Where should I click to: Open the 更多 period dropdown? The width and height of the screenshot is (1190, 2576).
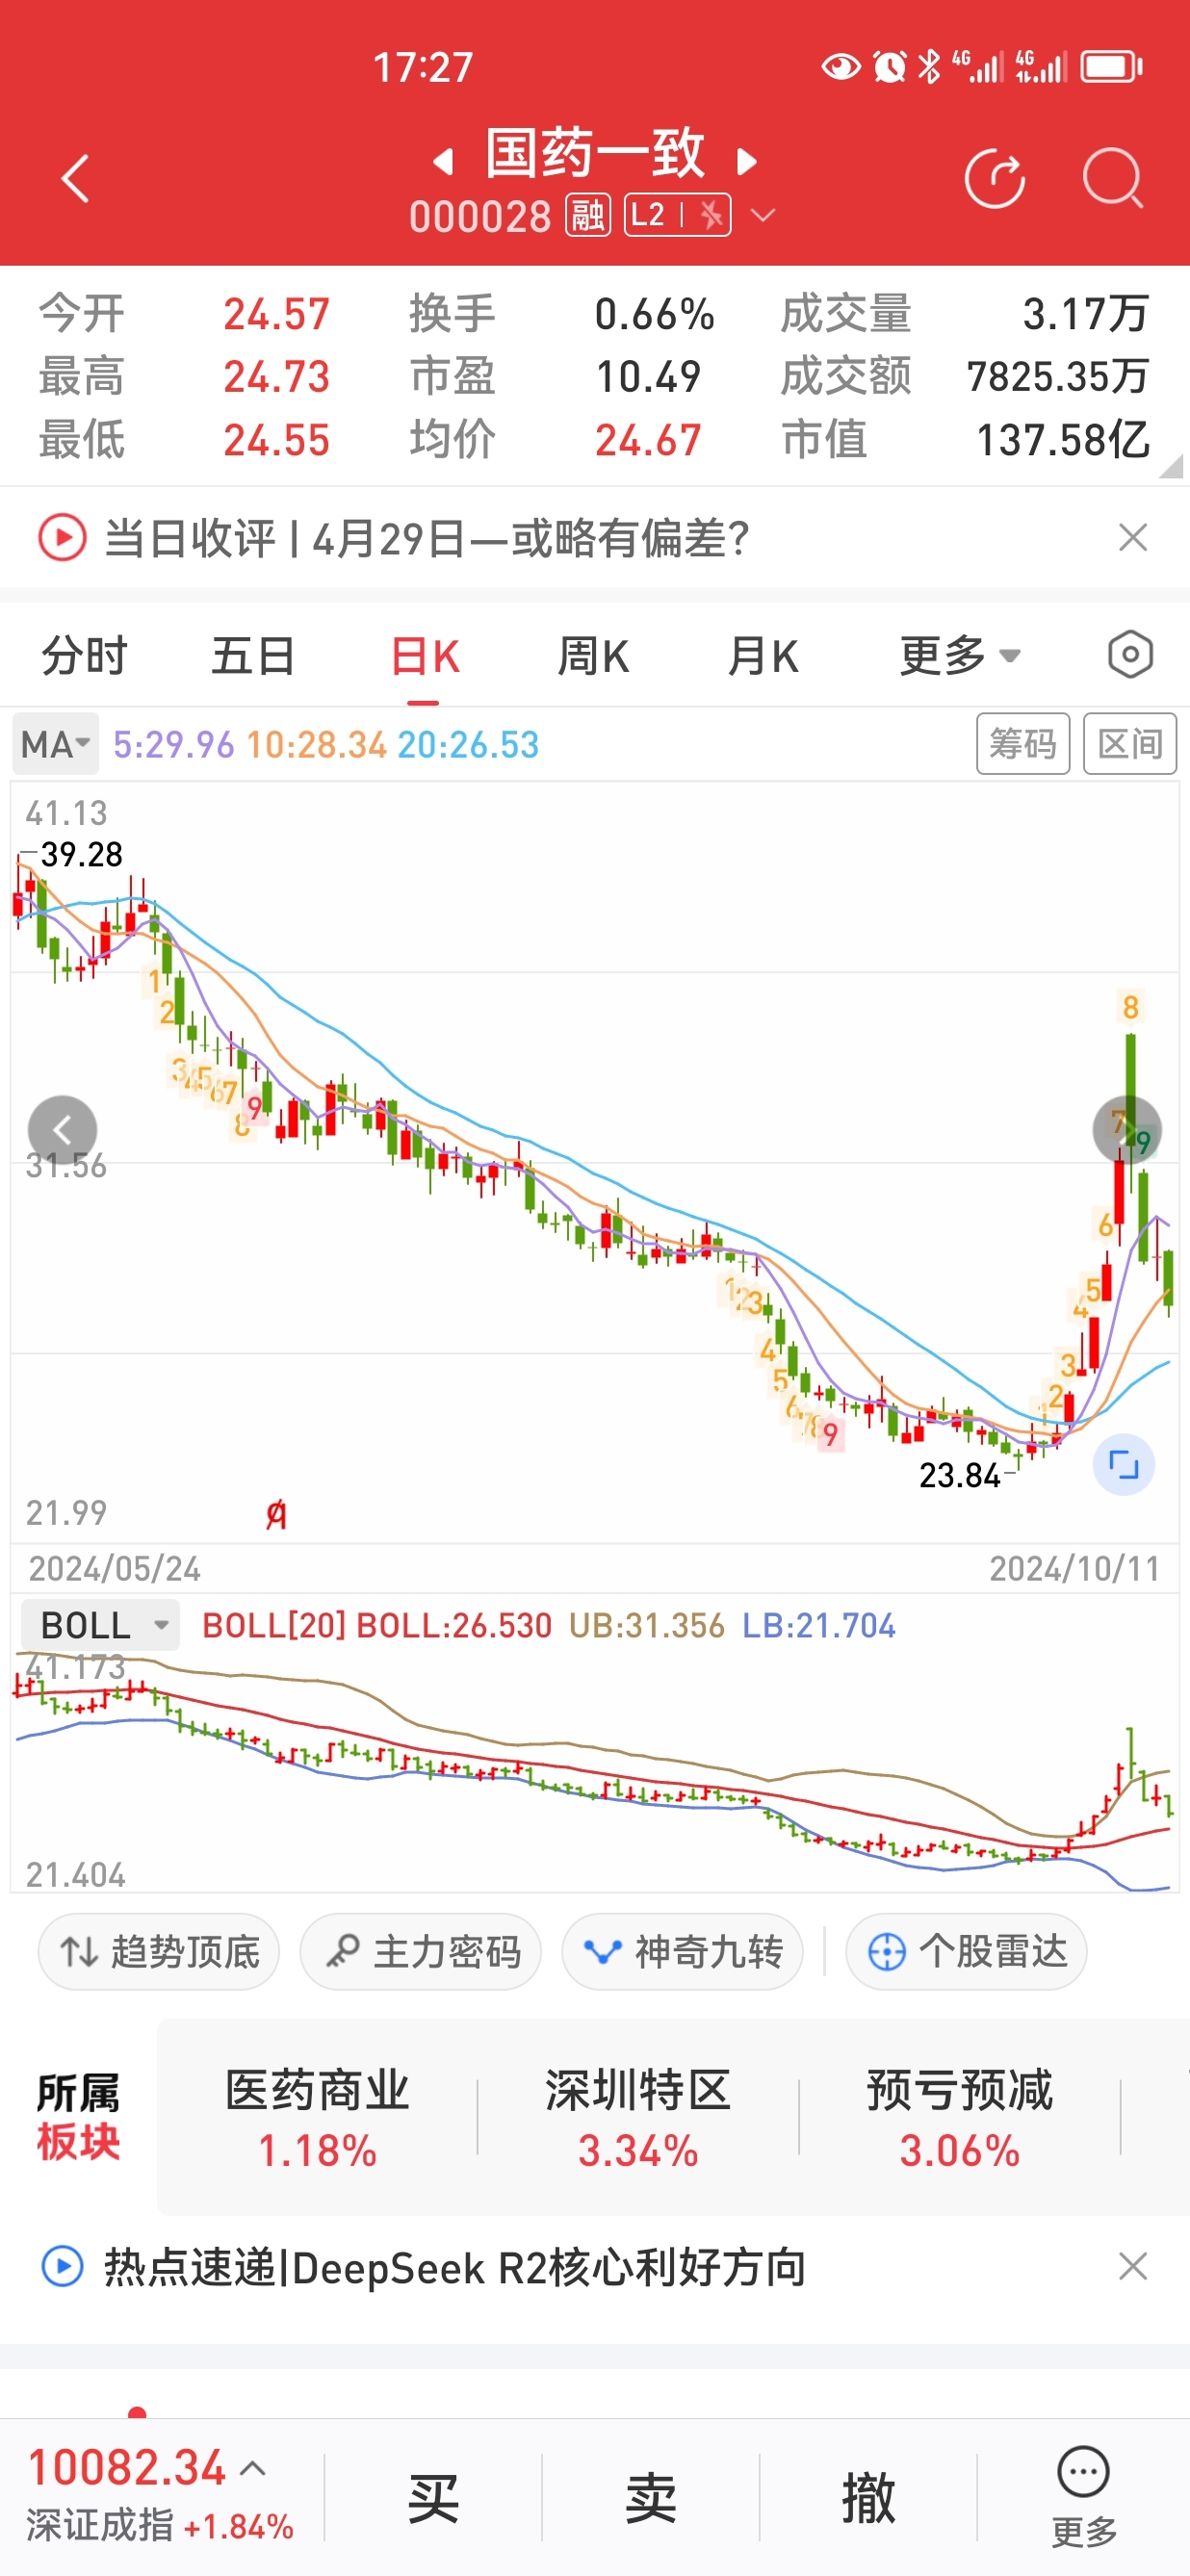click(x=960, y=656)
